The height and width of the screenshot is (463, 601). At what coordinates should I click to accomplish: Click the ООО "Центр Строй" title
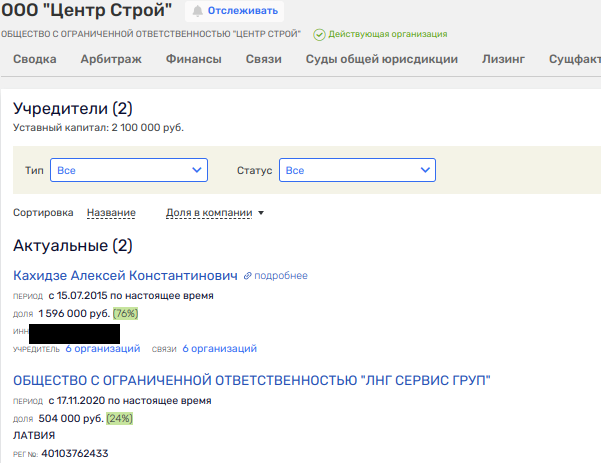click(87, 10)
